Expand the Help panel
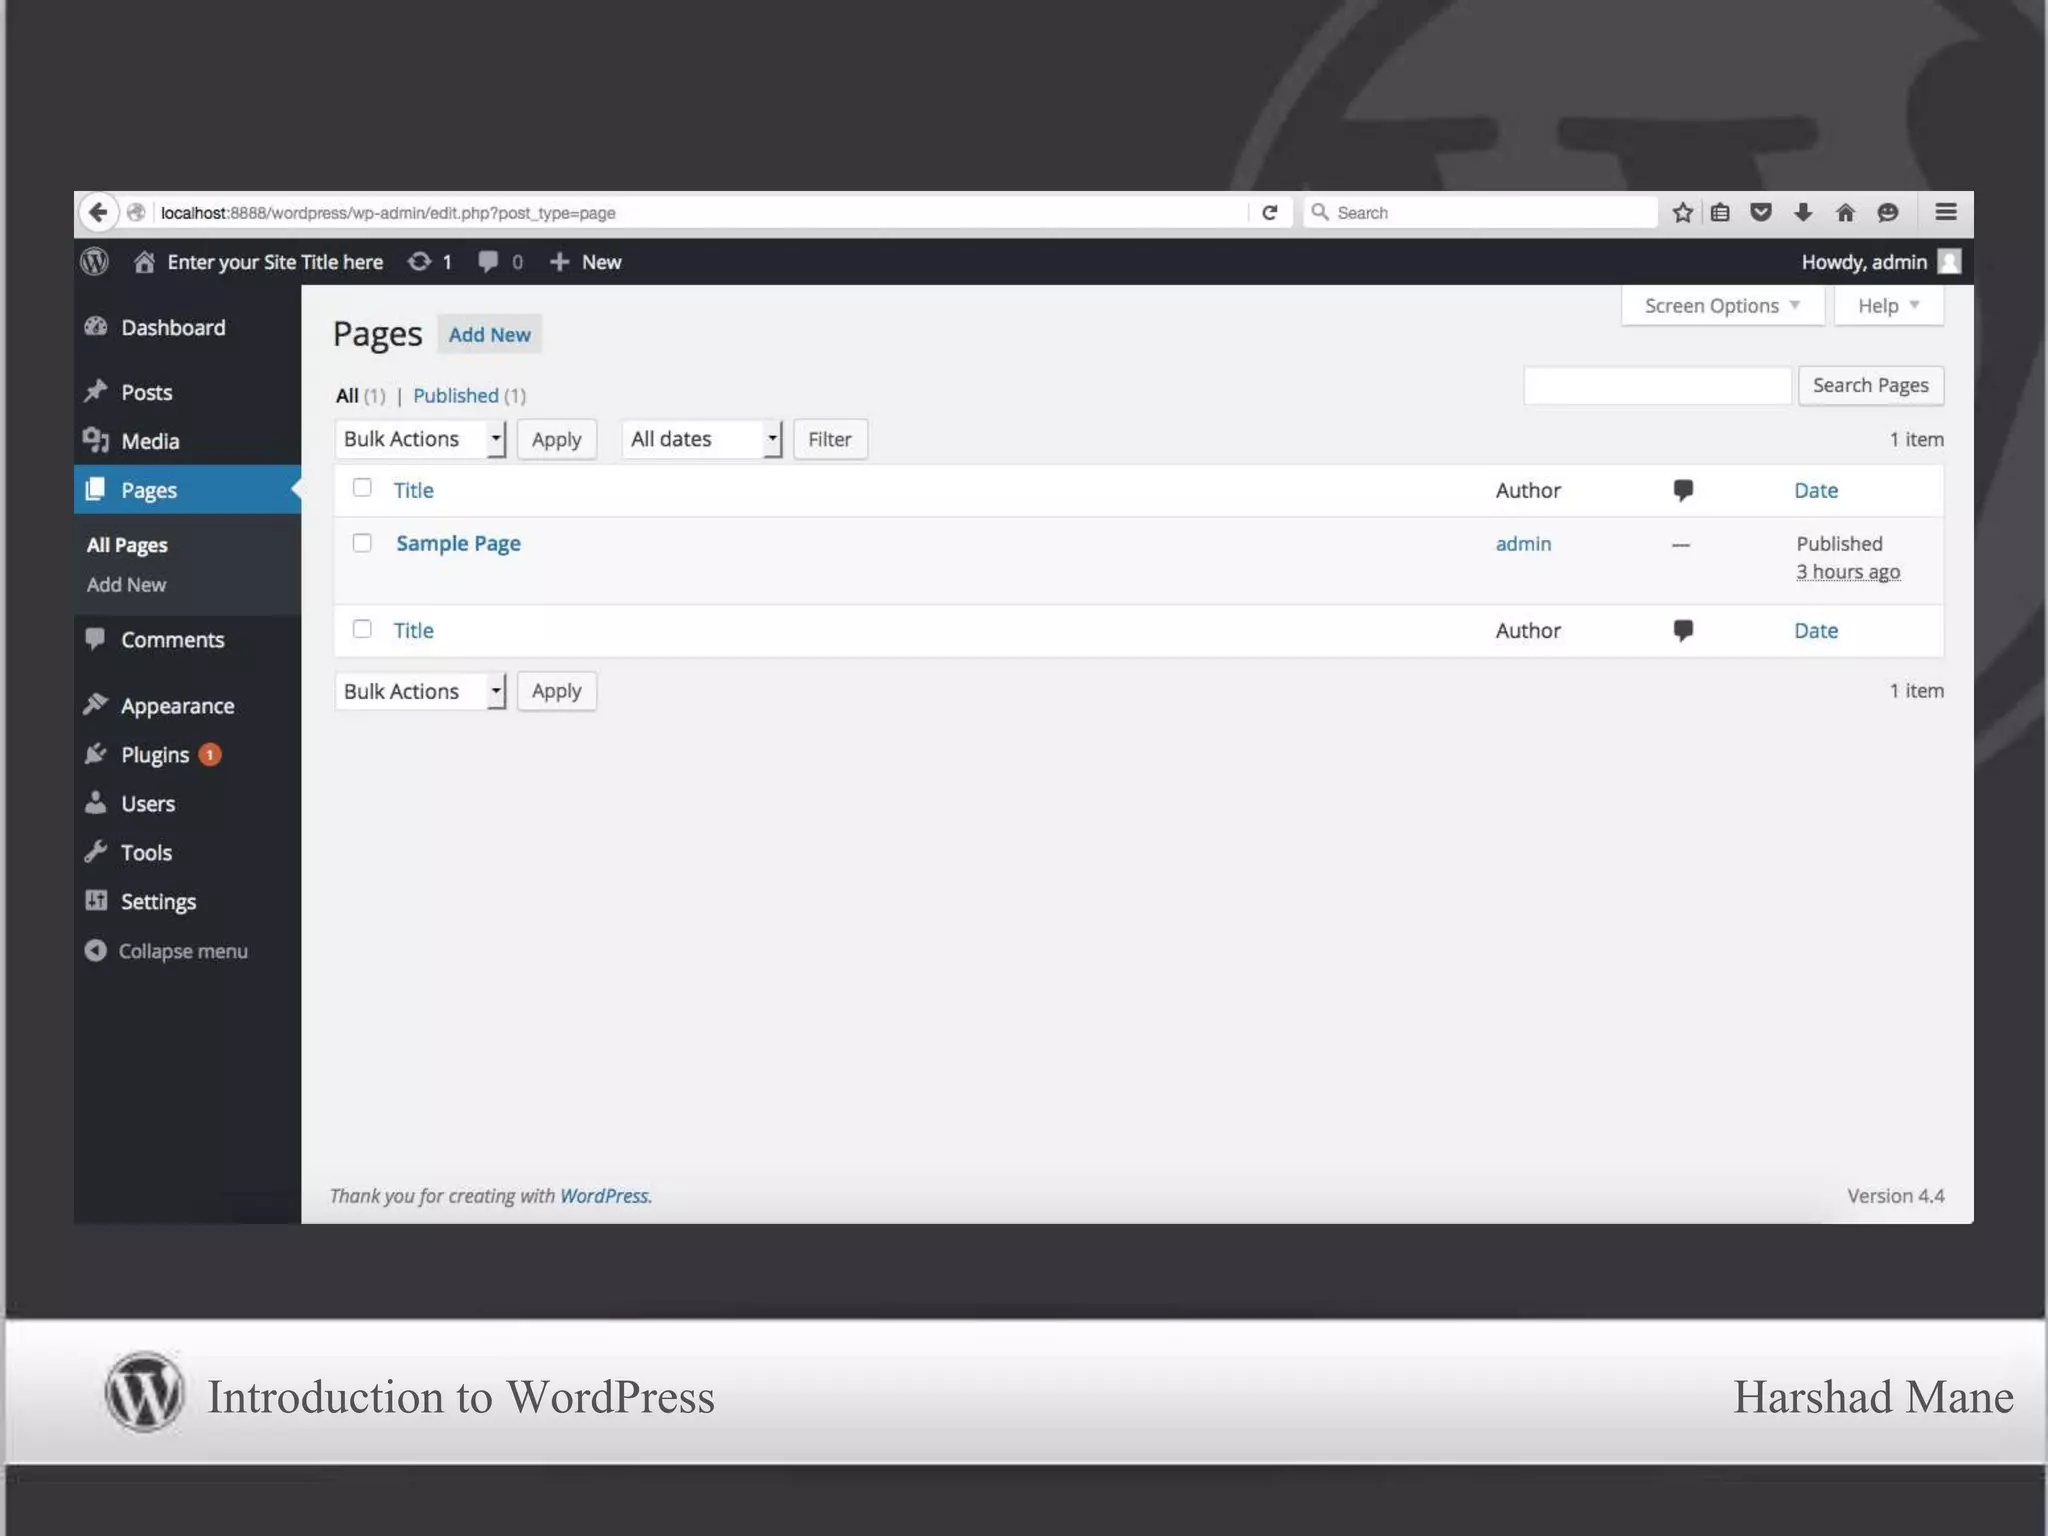The image size is (2048, 1536). click(x=1888, y=306)
